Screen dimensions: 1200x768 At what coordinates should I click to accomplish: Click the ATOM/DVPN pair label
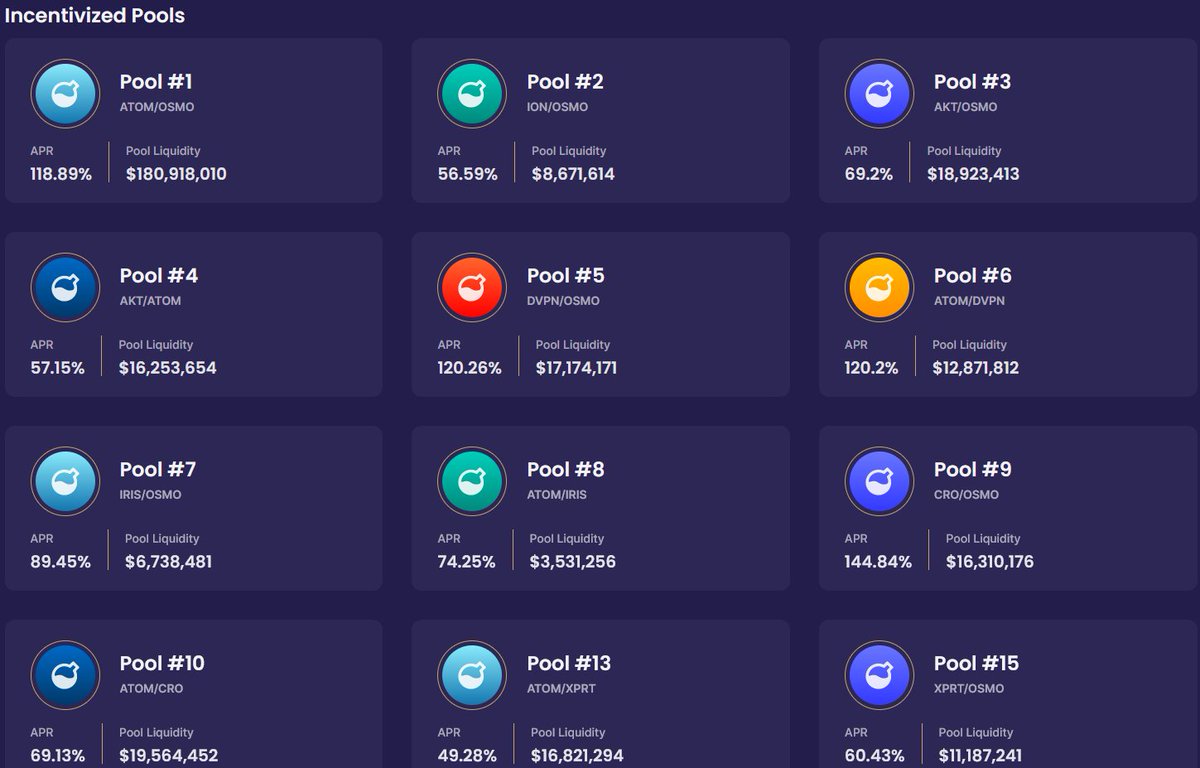pos(969,301)
